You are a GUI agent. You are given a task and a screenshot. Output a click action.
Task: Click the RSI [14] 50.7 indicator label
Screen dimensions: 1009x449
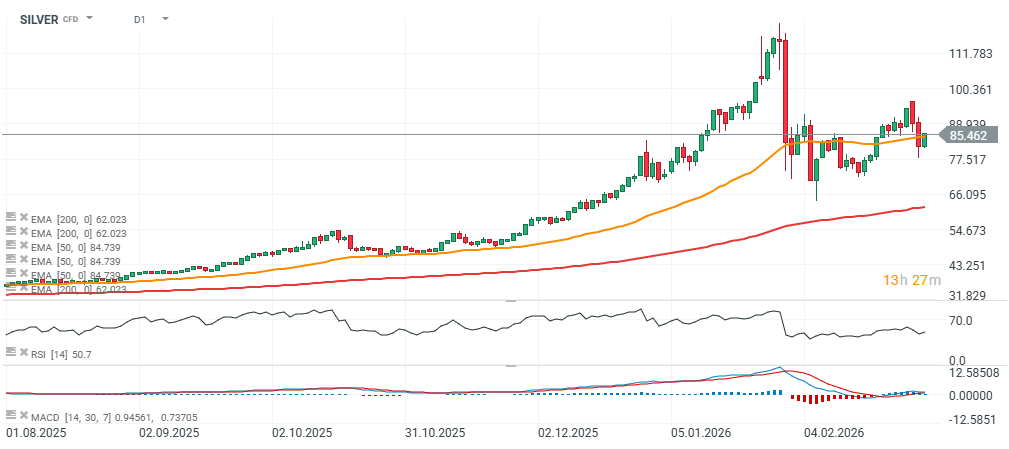tap(61, 352)
